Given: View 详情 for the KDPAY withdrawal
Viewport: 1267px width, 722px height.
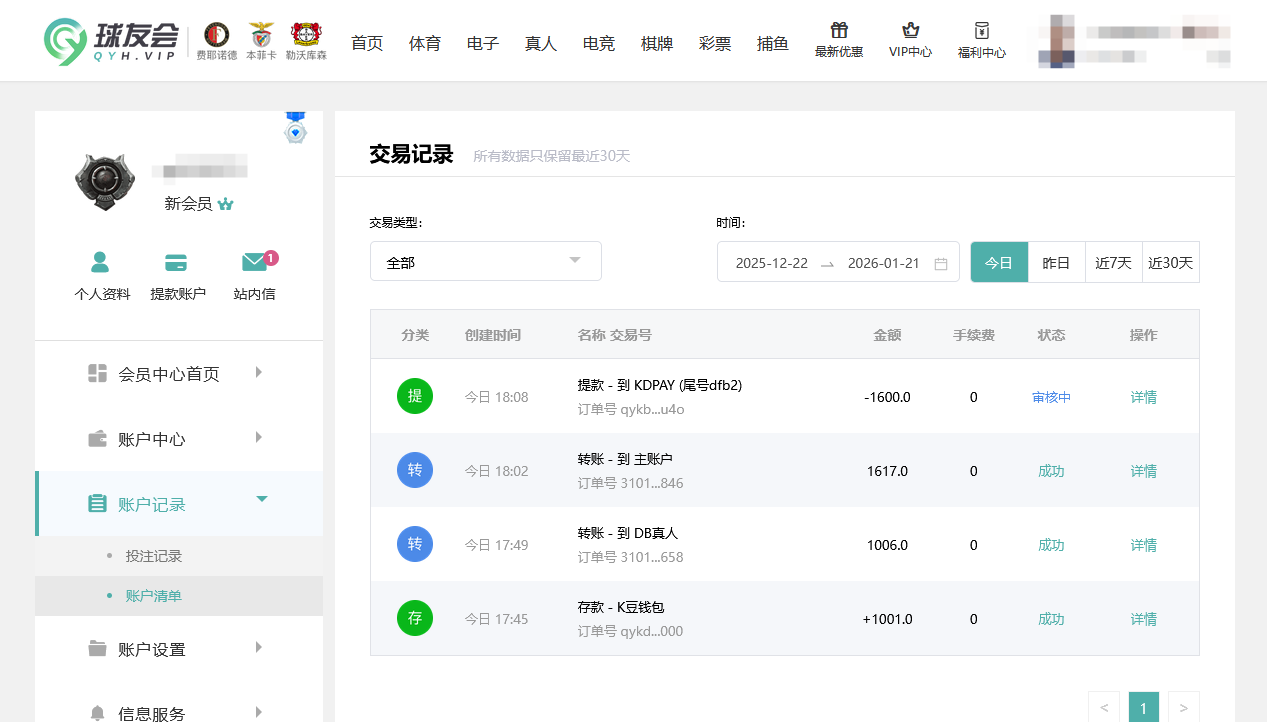Looking at the screenshot, I should [1142, 396].
